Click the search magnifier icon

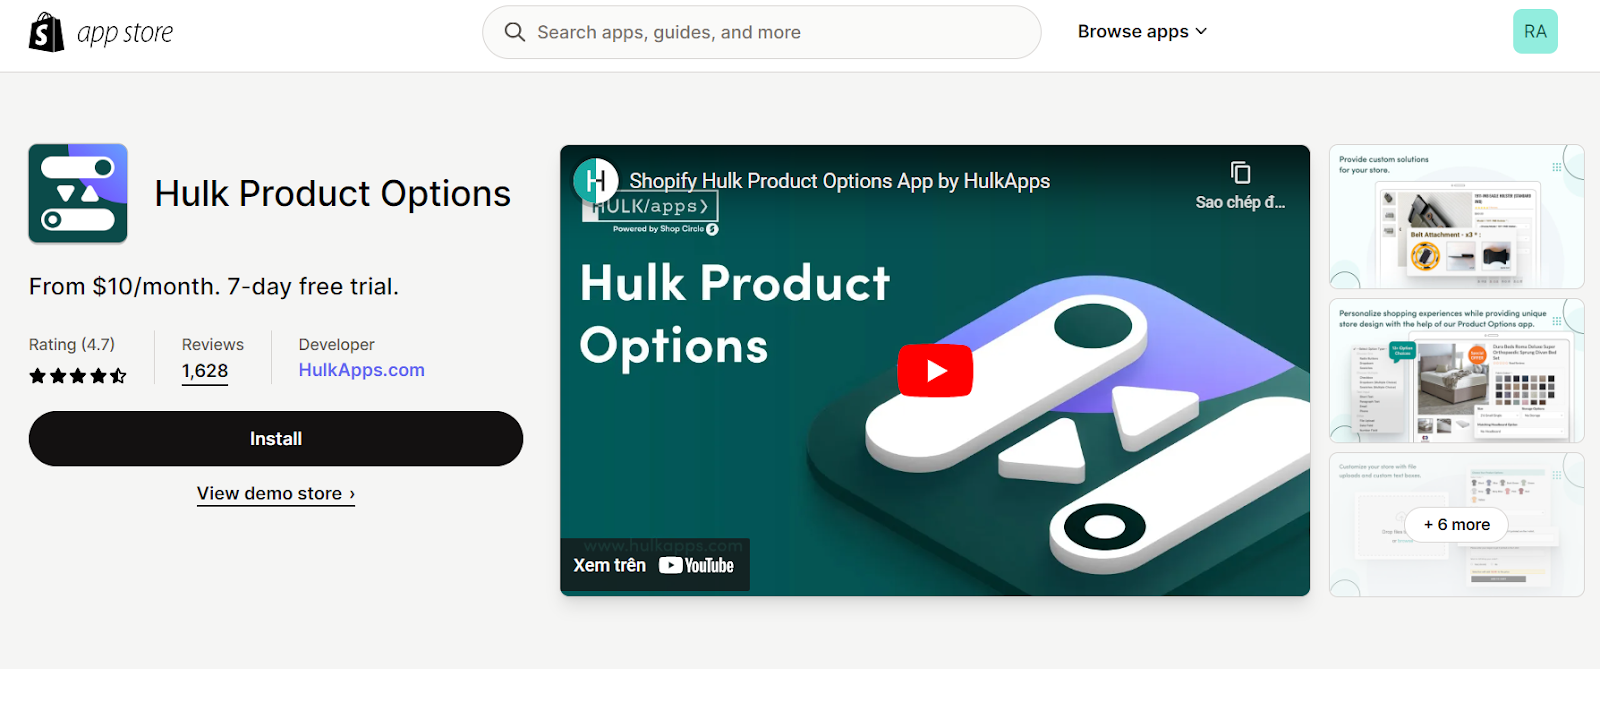pos(515,32)
